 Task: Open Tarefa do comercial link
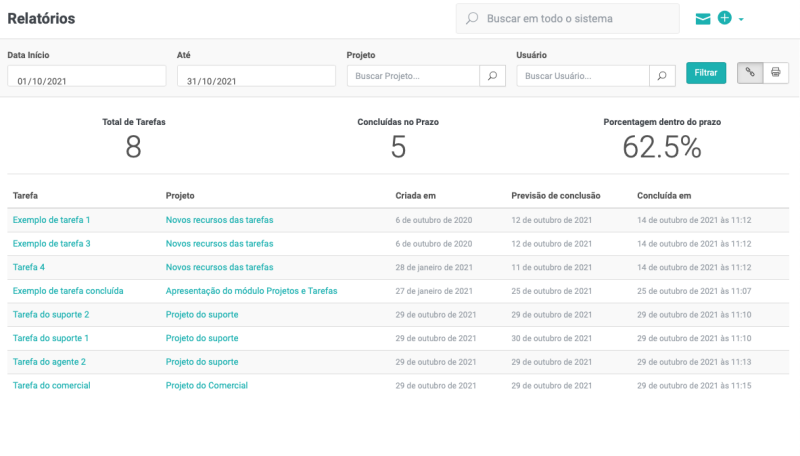(51, 385)
